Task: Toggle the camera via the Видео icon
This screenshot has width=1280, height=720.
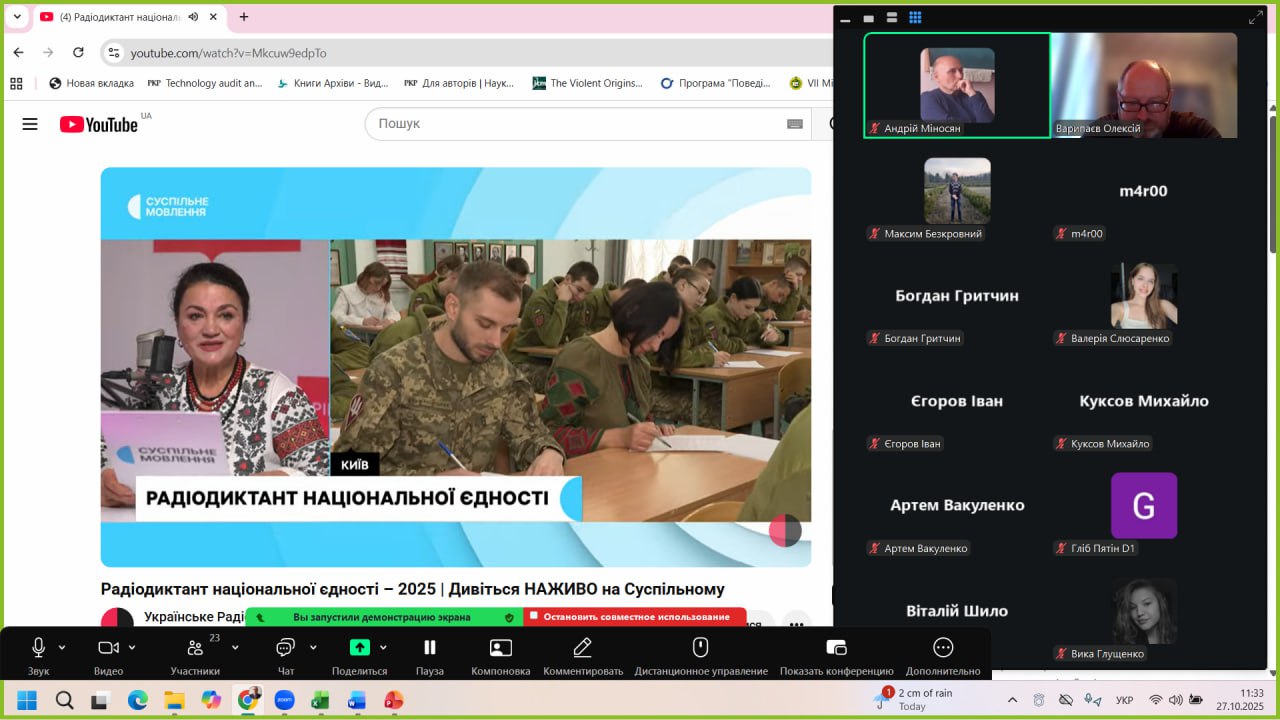Action: click(108, 648)
